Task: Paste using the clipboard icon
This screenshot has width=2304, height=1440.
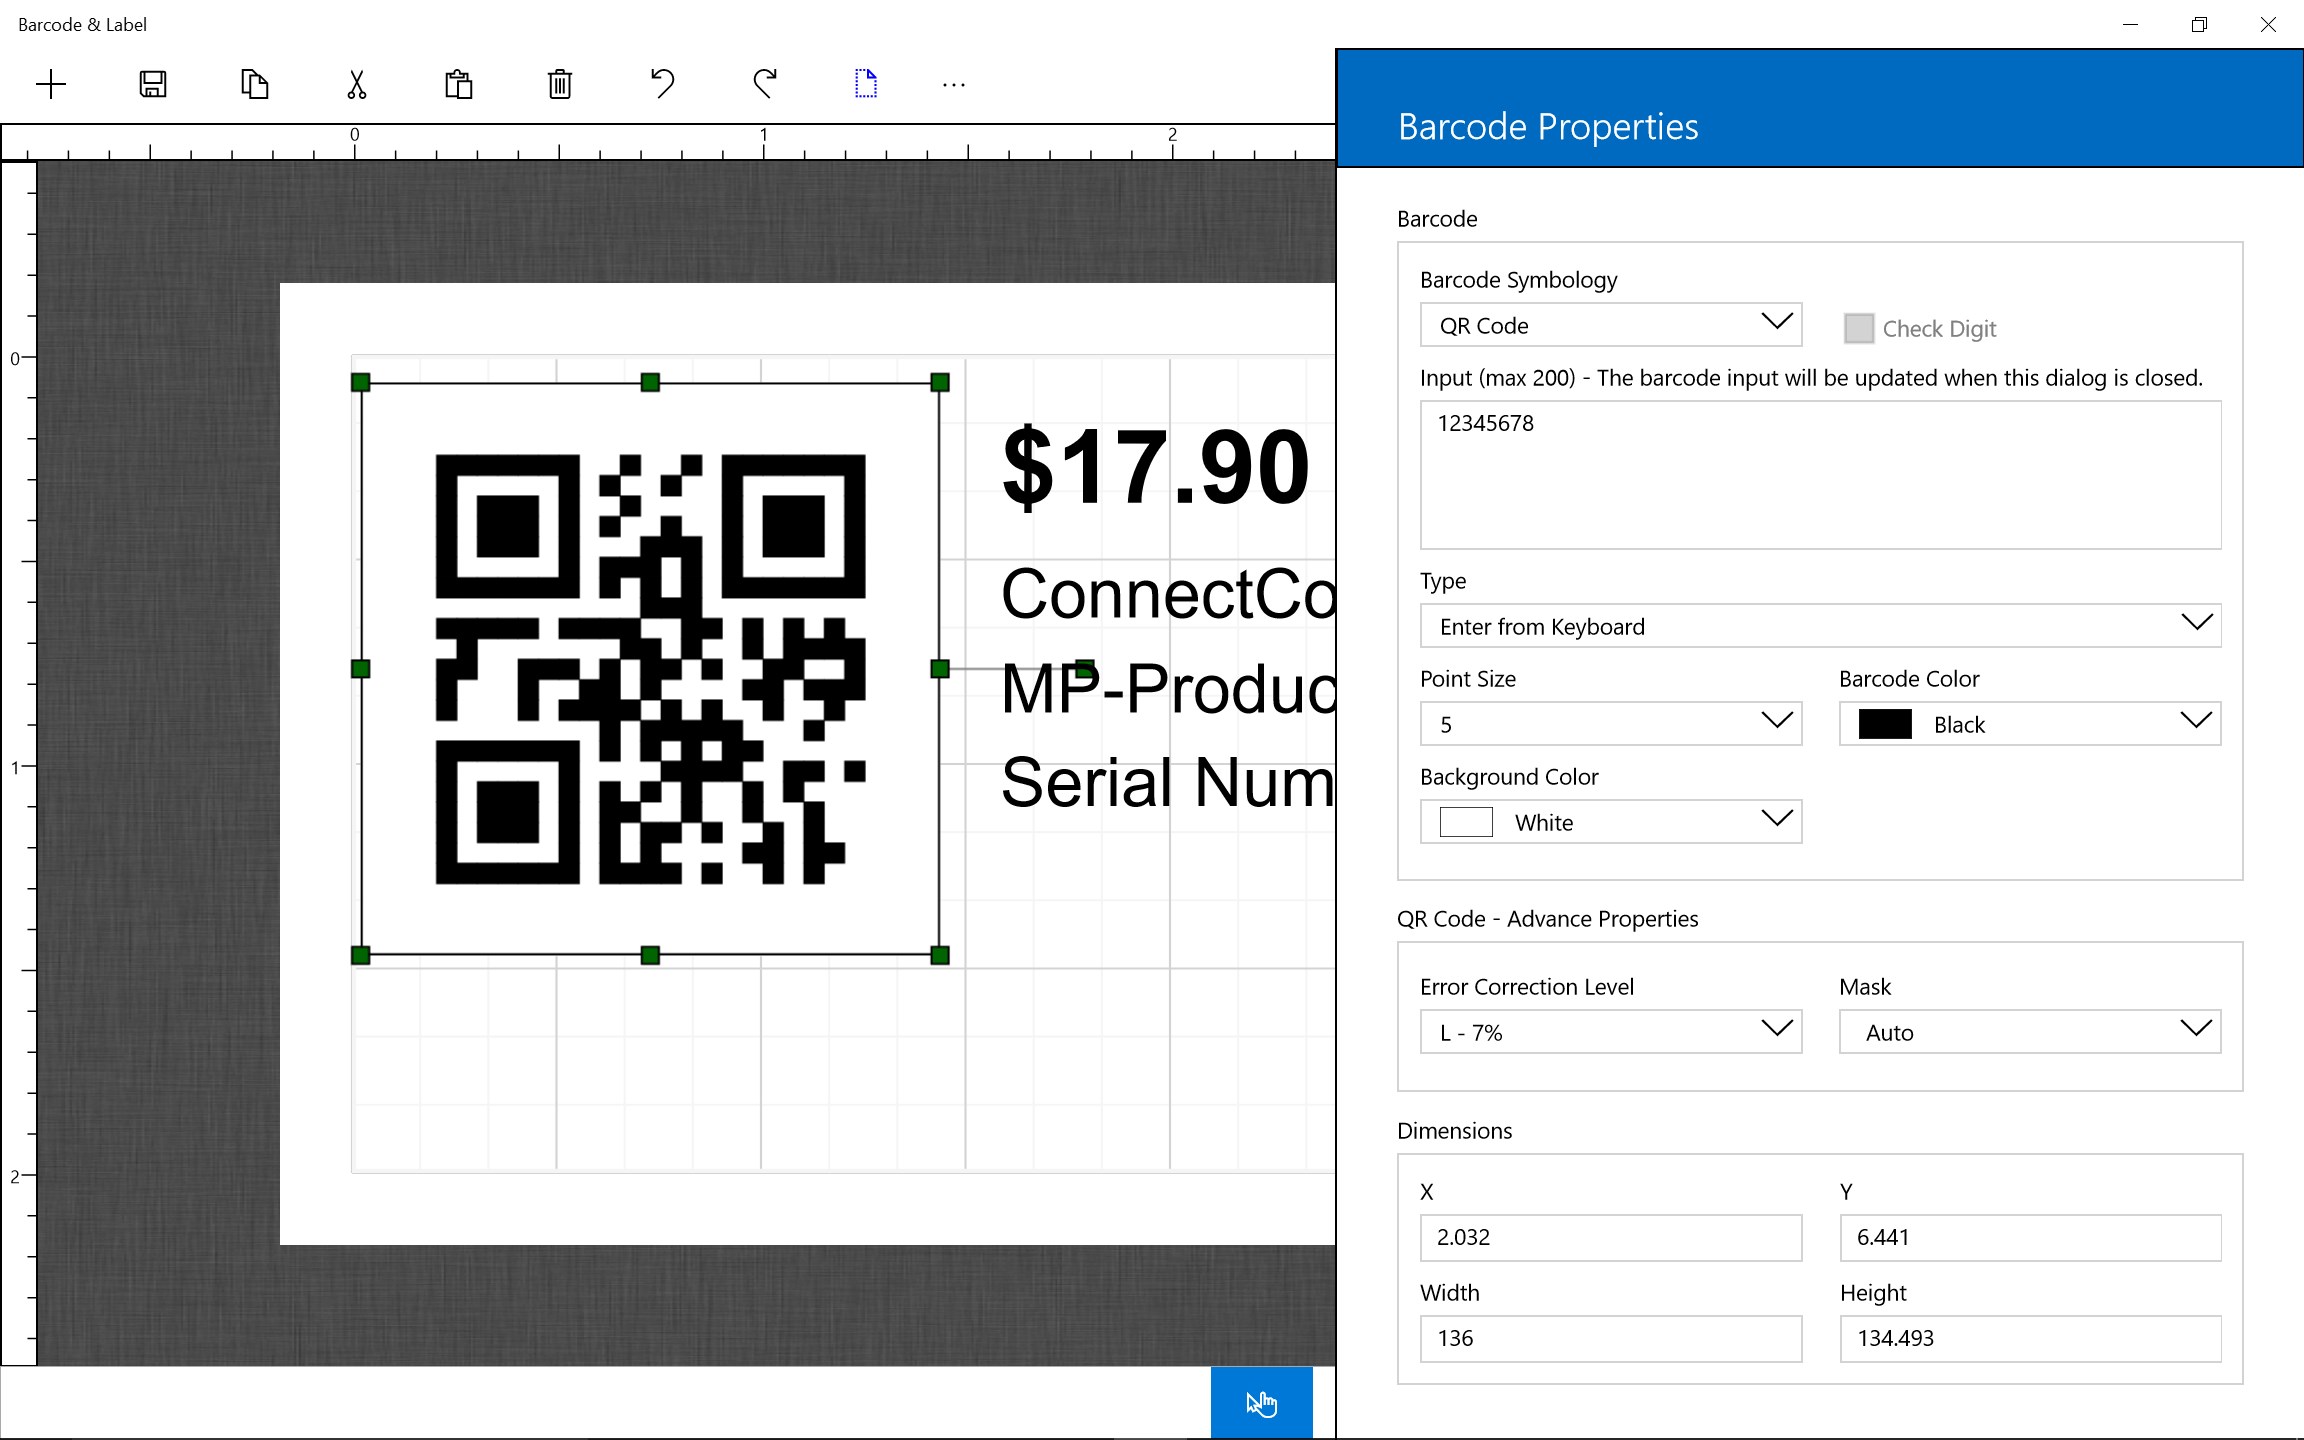Action: coord(459,84)
